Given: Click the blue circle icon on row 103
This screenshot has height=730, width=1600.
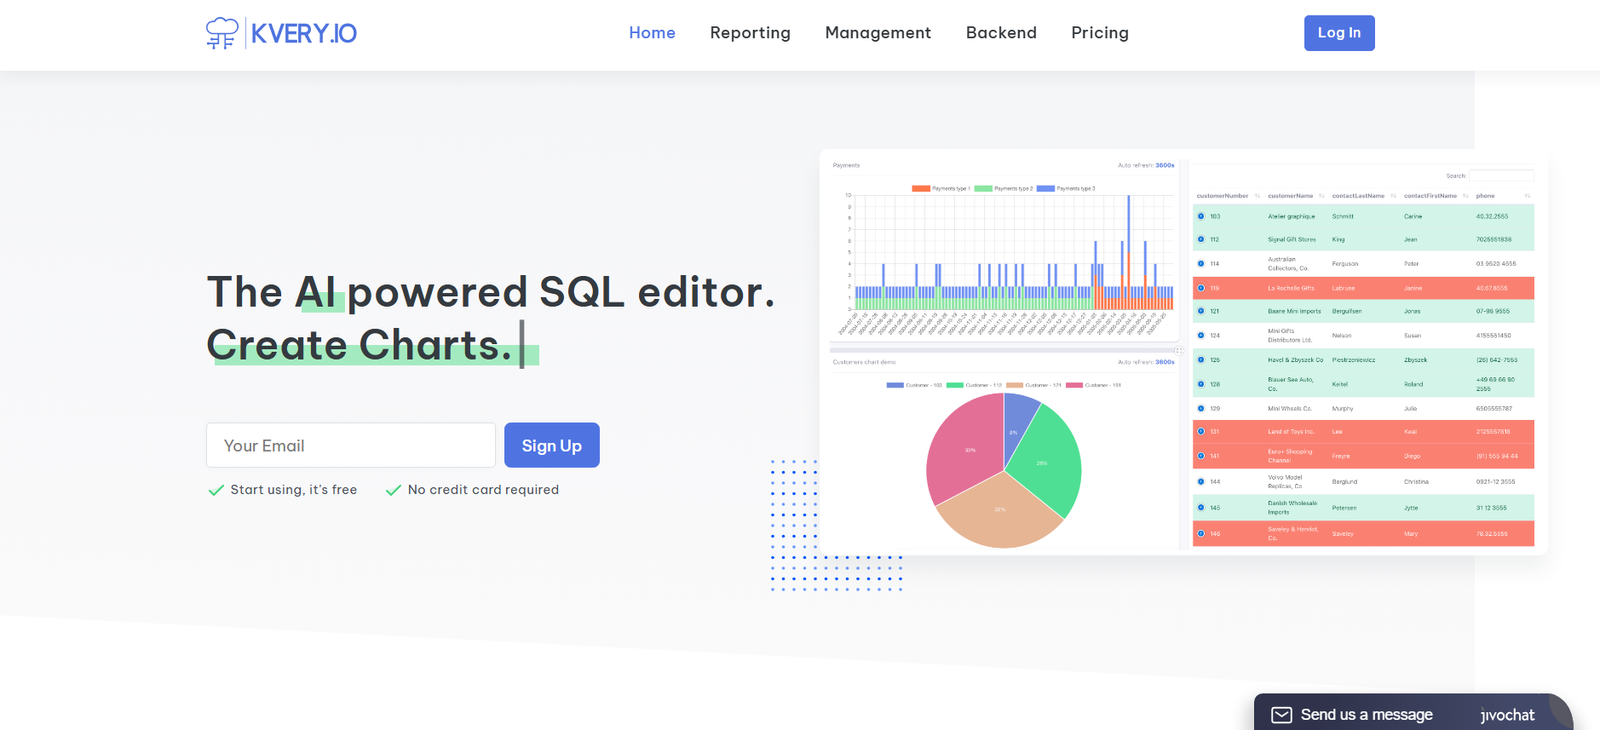Looking at the screenshot, I should [x=1201, y=216].
